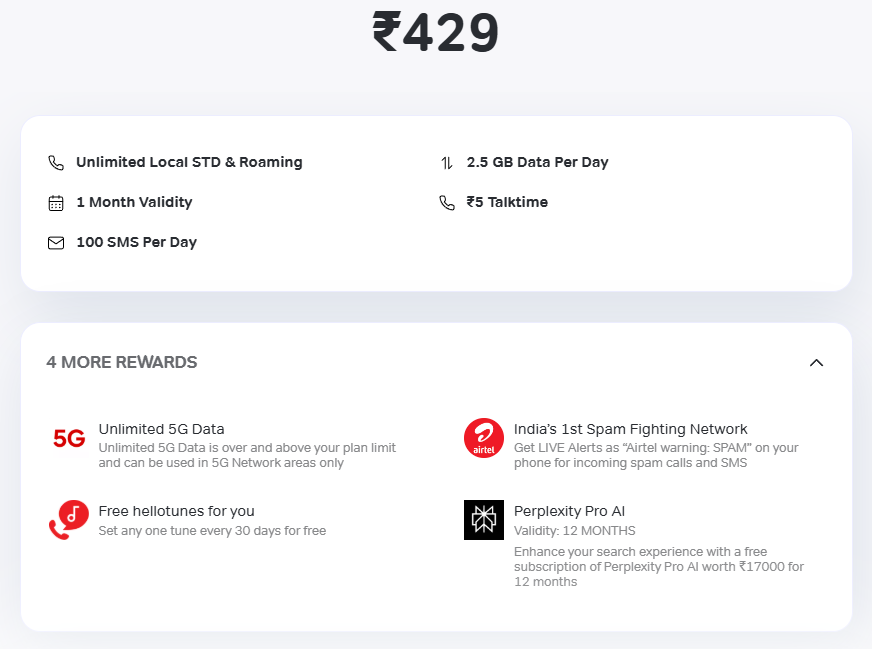This screenshot has height=649, width=872.
Task: Click the Perplexity Pro AI logo
Action: tap(483, 519)
